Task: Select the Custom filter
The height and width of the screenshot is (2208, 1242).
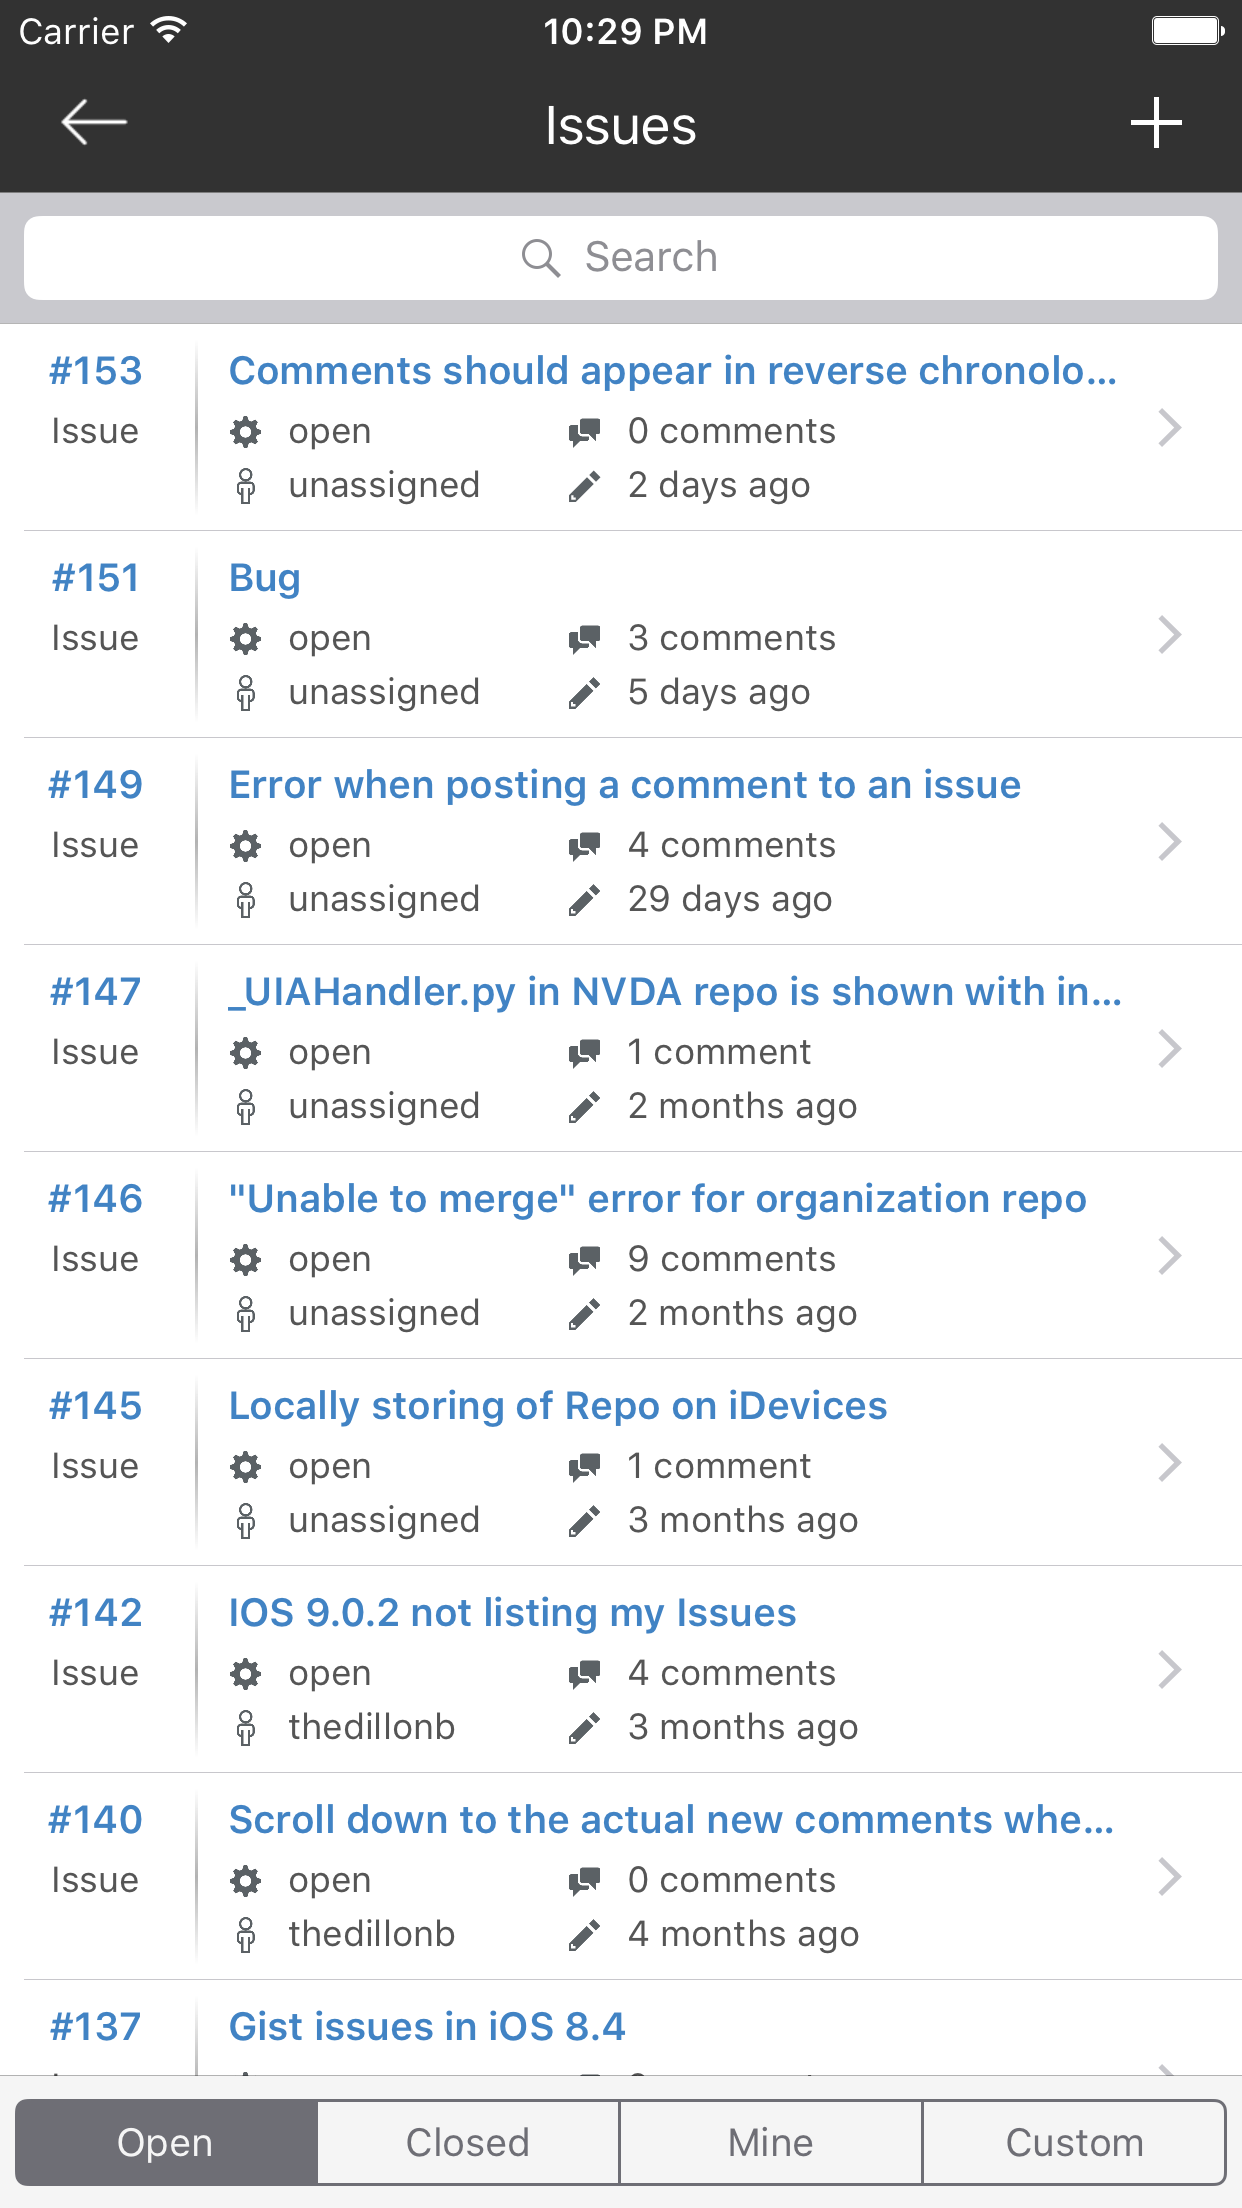Action: coord(1074,2142)
